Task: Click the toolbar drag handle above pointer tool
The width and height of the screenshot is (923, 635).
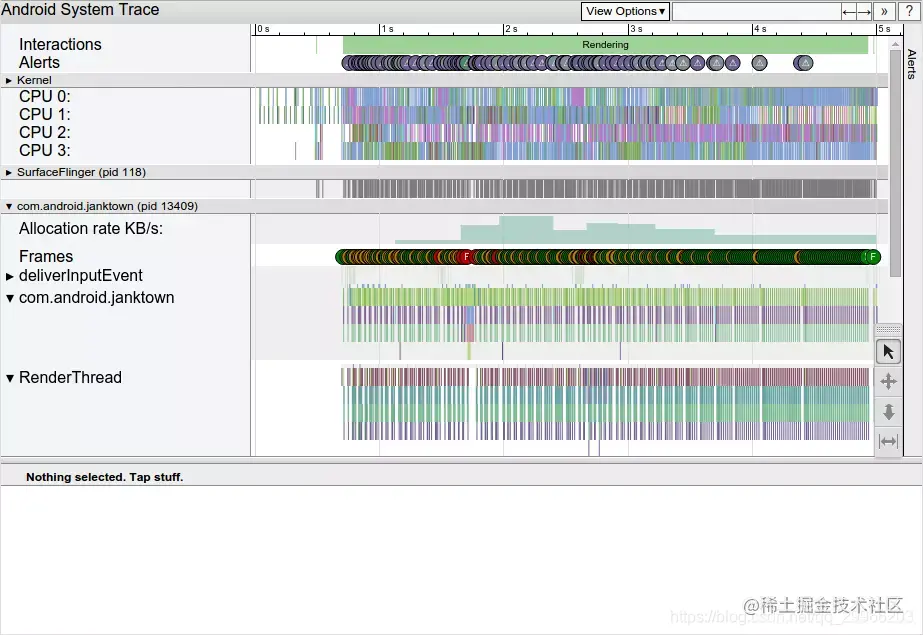Action: point(888,329)
